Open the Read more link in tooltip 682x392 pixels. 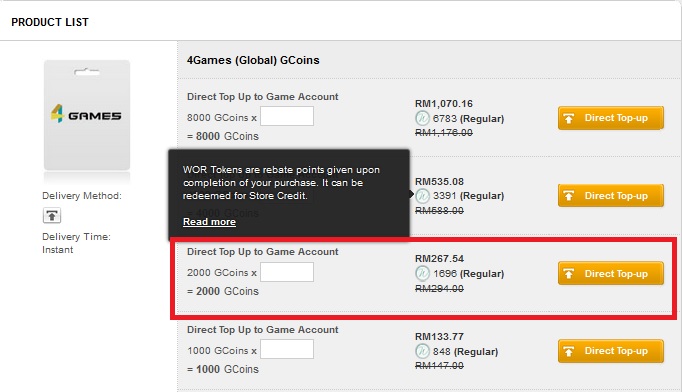click(x=209, y=222)
